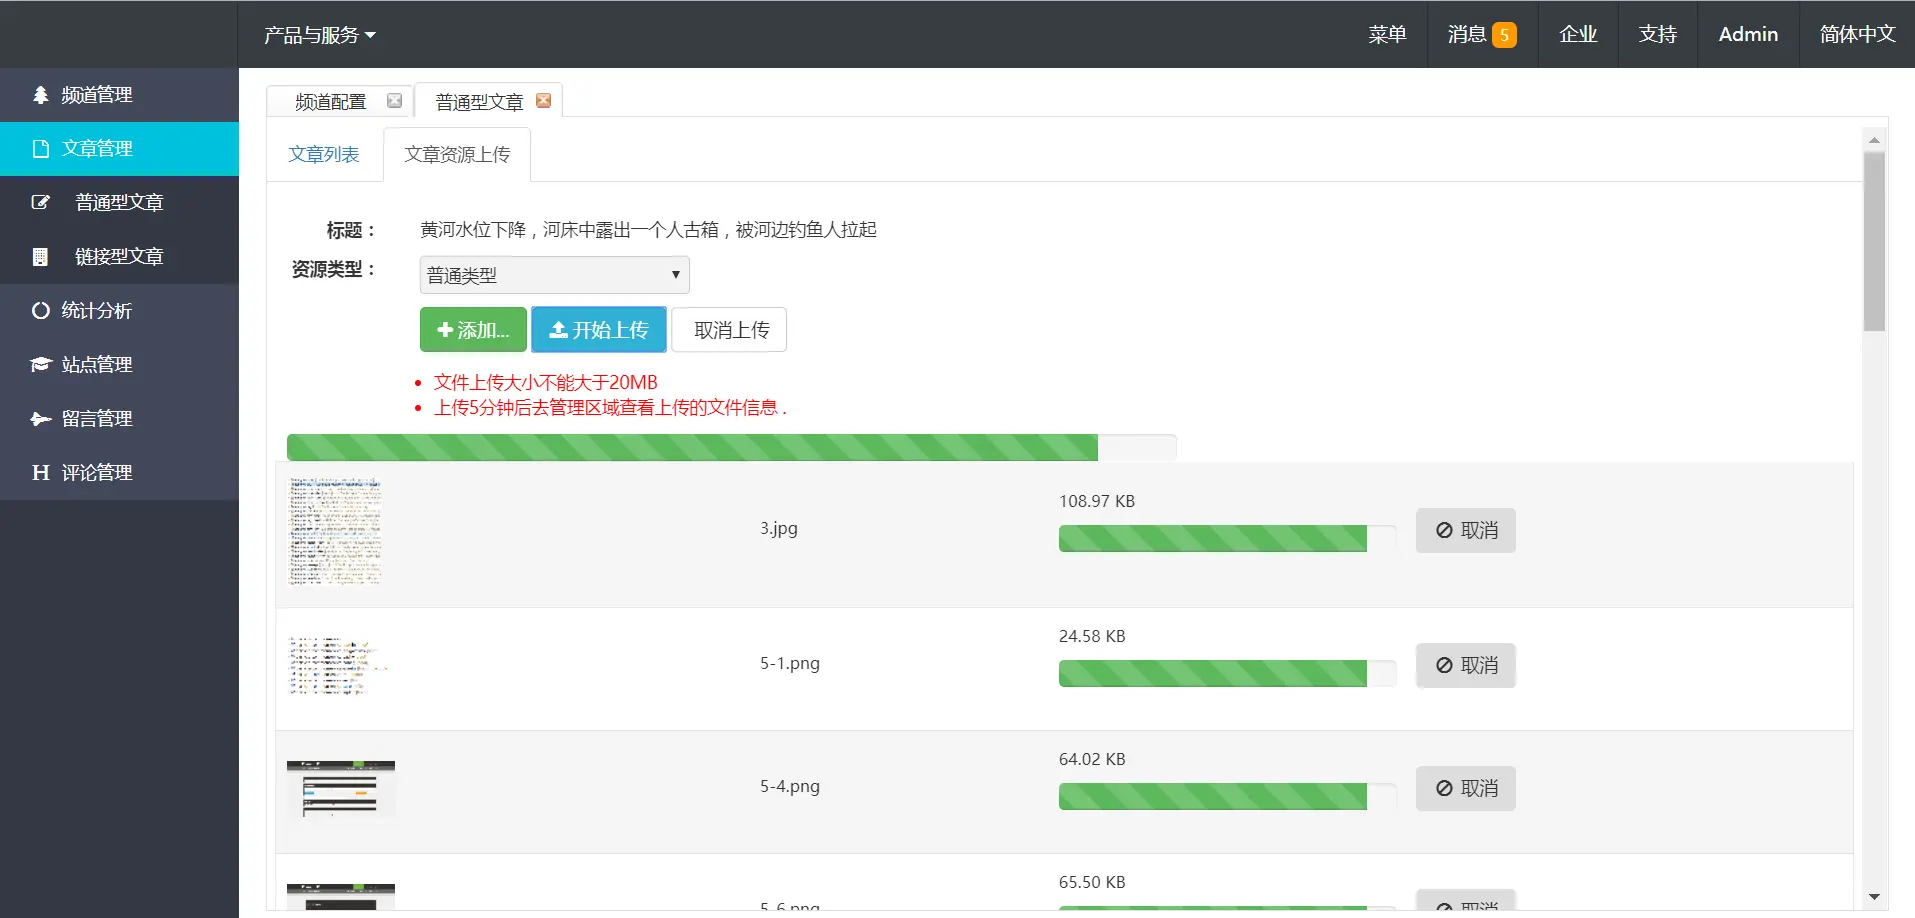
Task: Click the 24.58 KB size label
Action: click(x=1092, y=636)
